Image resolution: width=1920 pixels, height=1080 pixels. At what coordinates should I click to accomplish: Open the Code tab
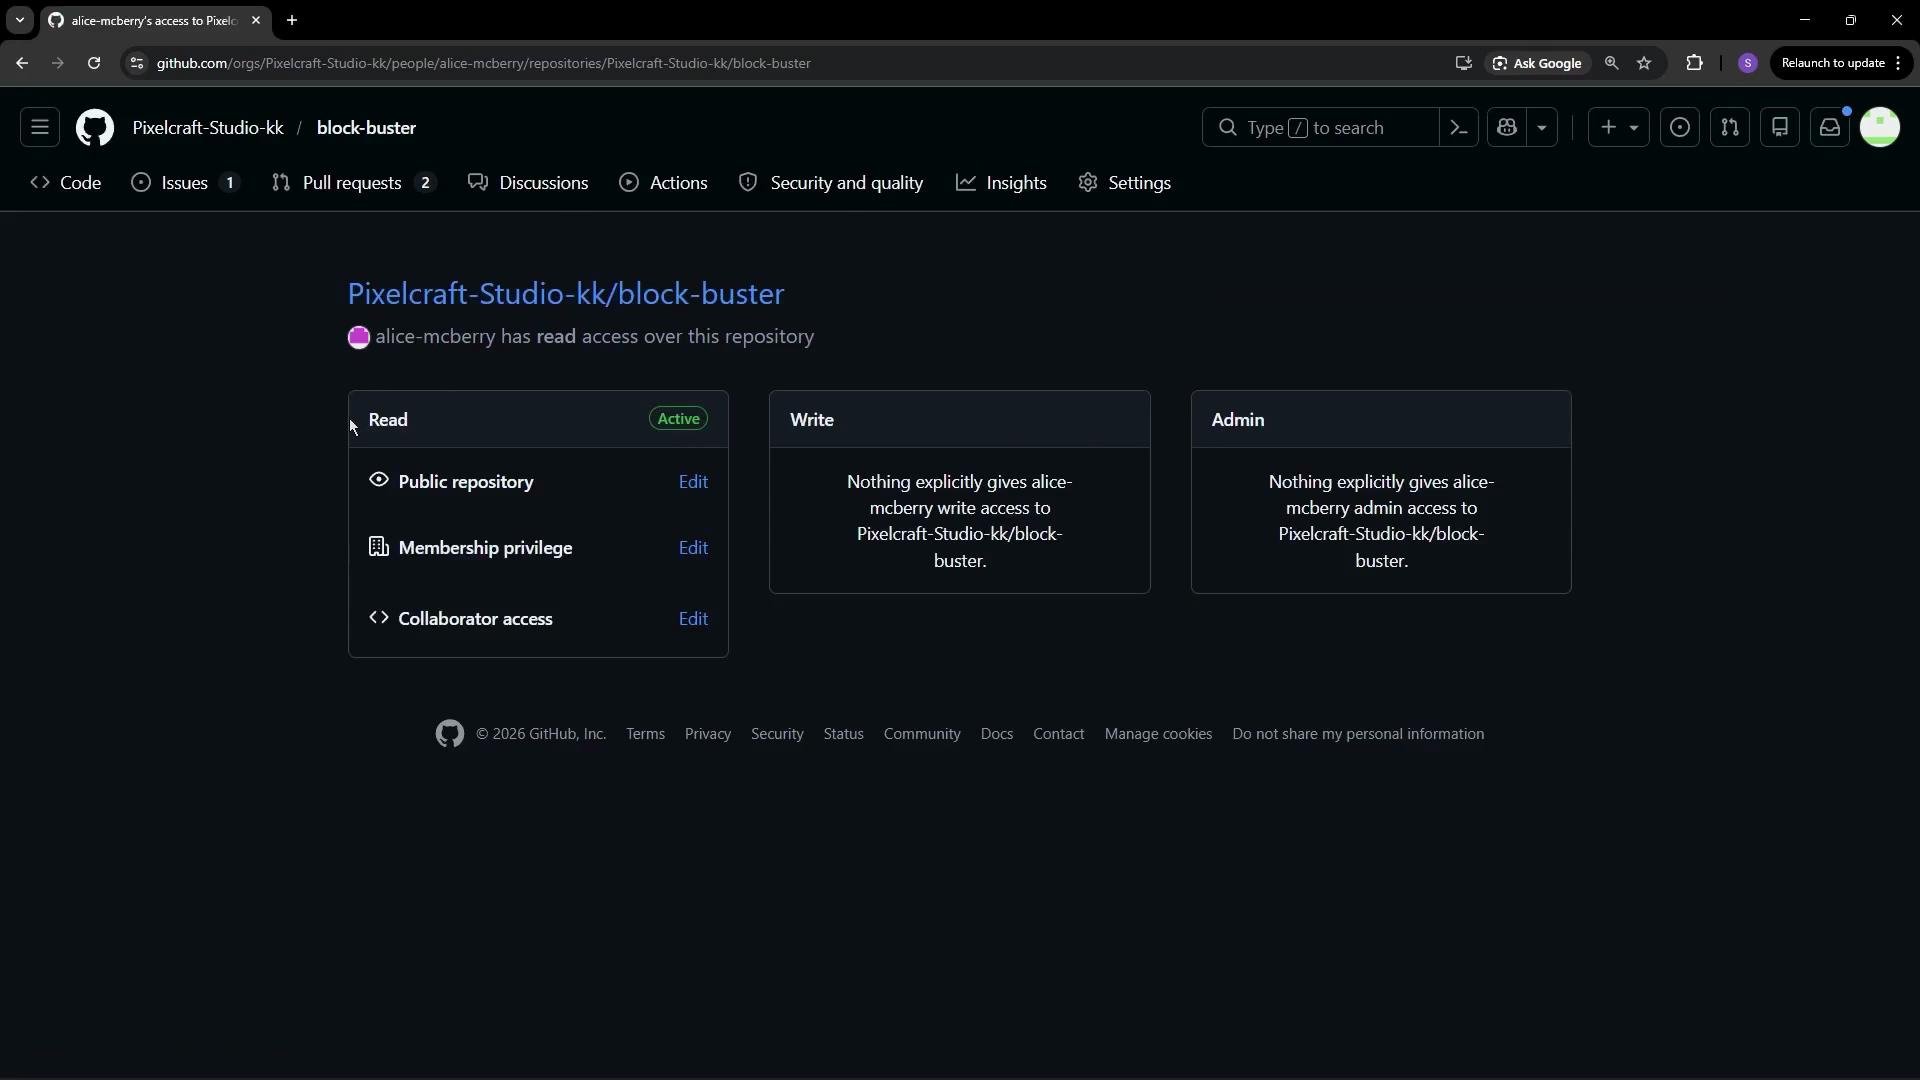pyautogui.click(x=66, y=183)
